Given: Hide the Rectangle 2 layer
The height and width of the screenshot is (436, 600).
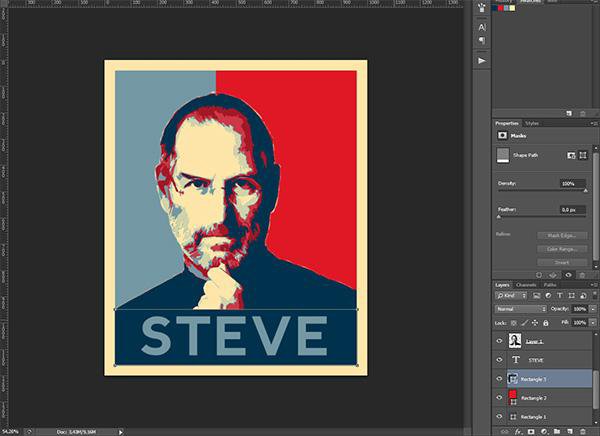Looking at the screenshot, I should click(x=499, y=397).
